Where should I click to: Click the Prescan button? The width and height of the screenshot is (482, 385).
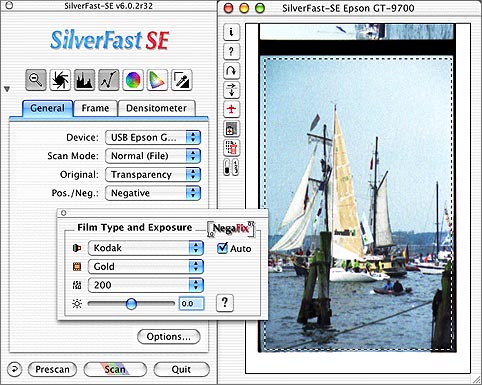52,369
